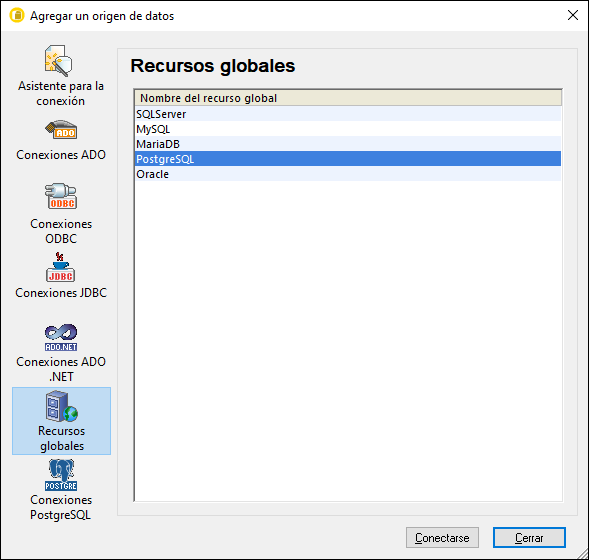The height and width of the screenshot is (560, 589).
Task: Click the Recursos globales sidebar label
Action: tap(62, 438)
